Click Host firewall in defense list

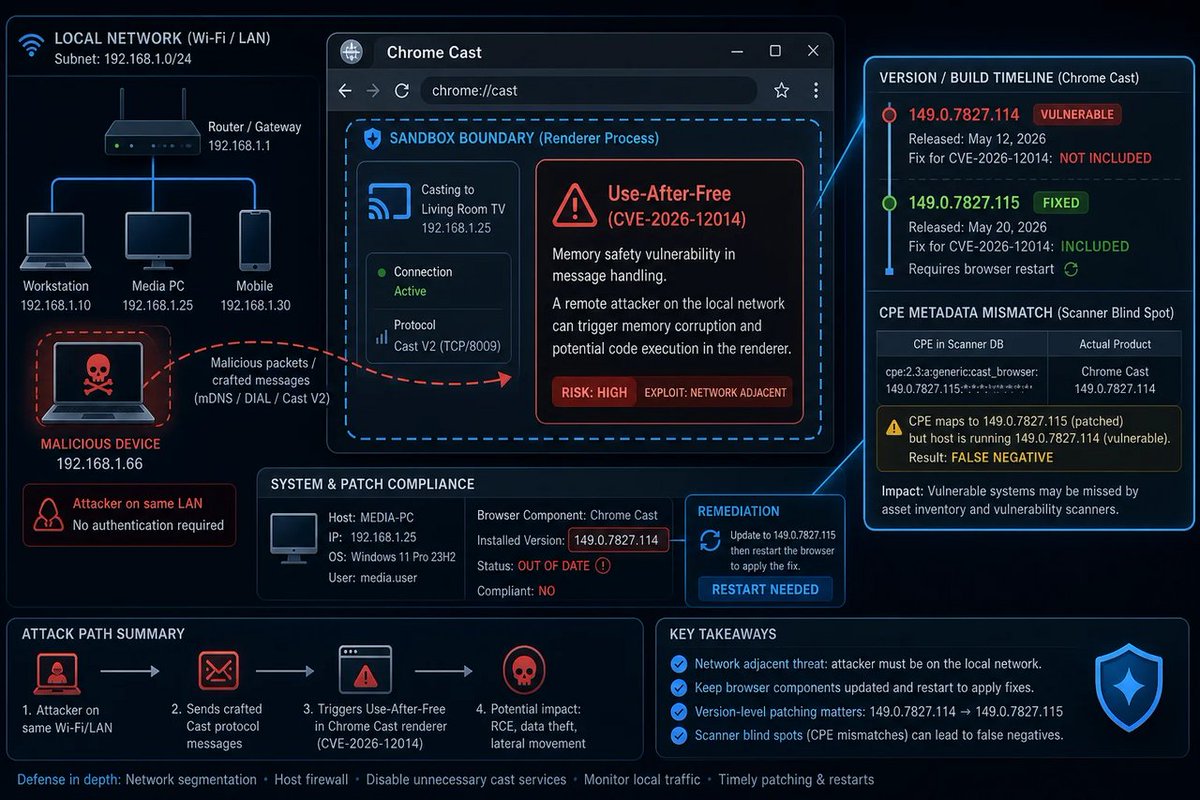311,779
